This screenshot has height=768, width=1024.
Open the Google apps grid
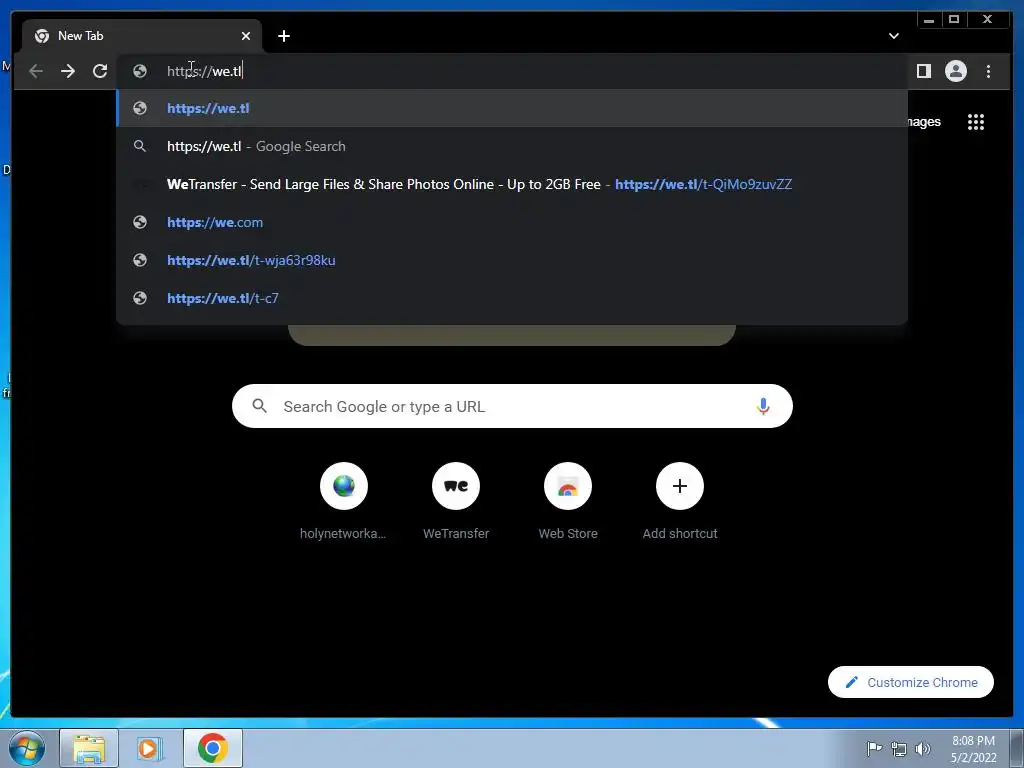(976, 122)
